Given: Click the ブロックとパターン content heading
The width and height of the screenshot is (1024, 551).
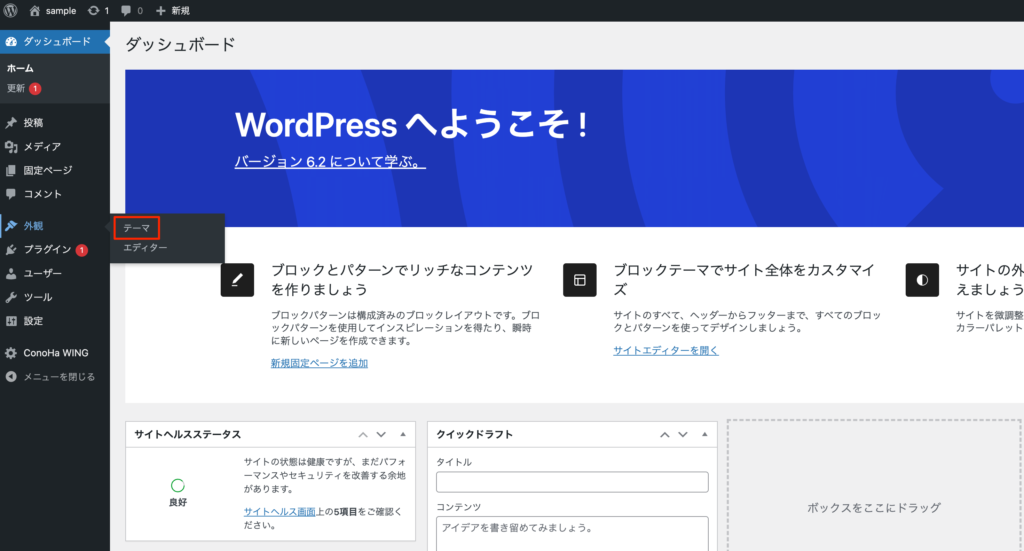Looking at the screenshot, I should [x=402, y=279].
